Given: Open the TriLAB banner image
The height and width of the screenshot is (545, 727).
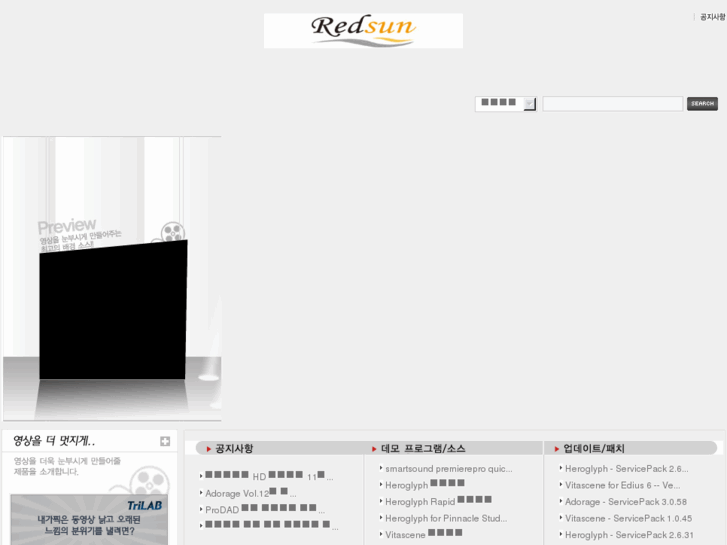Looking at the screenshot, I should pyautogui.click(x=89, y=519).
